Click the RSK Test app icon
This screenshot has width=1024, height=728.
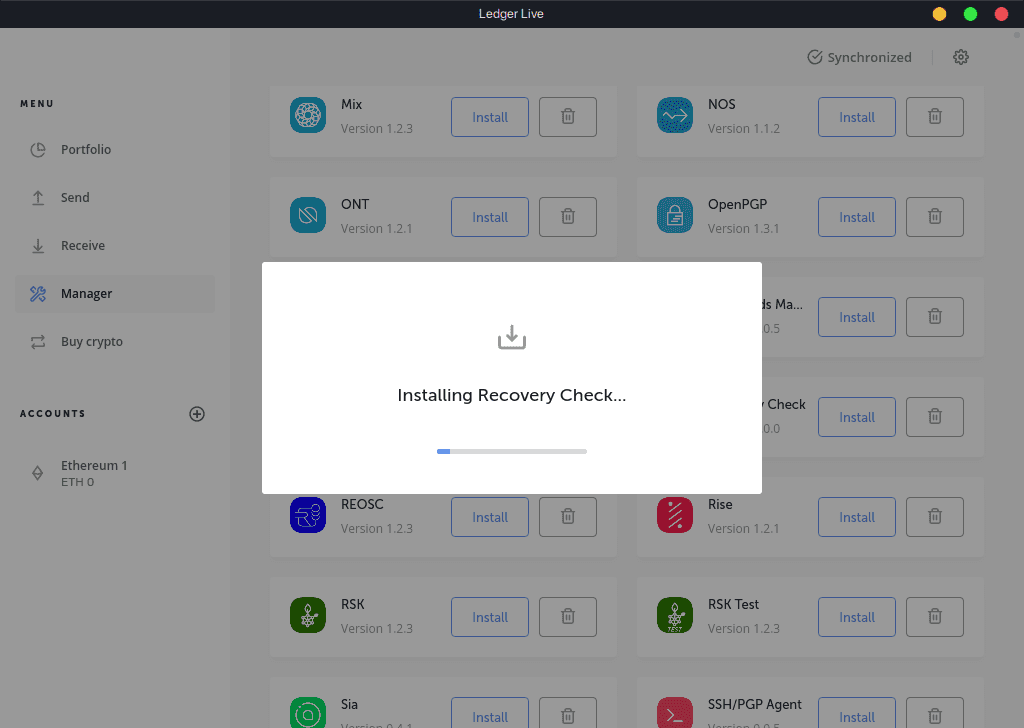pyautogui.click(x=675, y=614)
